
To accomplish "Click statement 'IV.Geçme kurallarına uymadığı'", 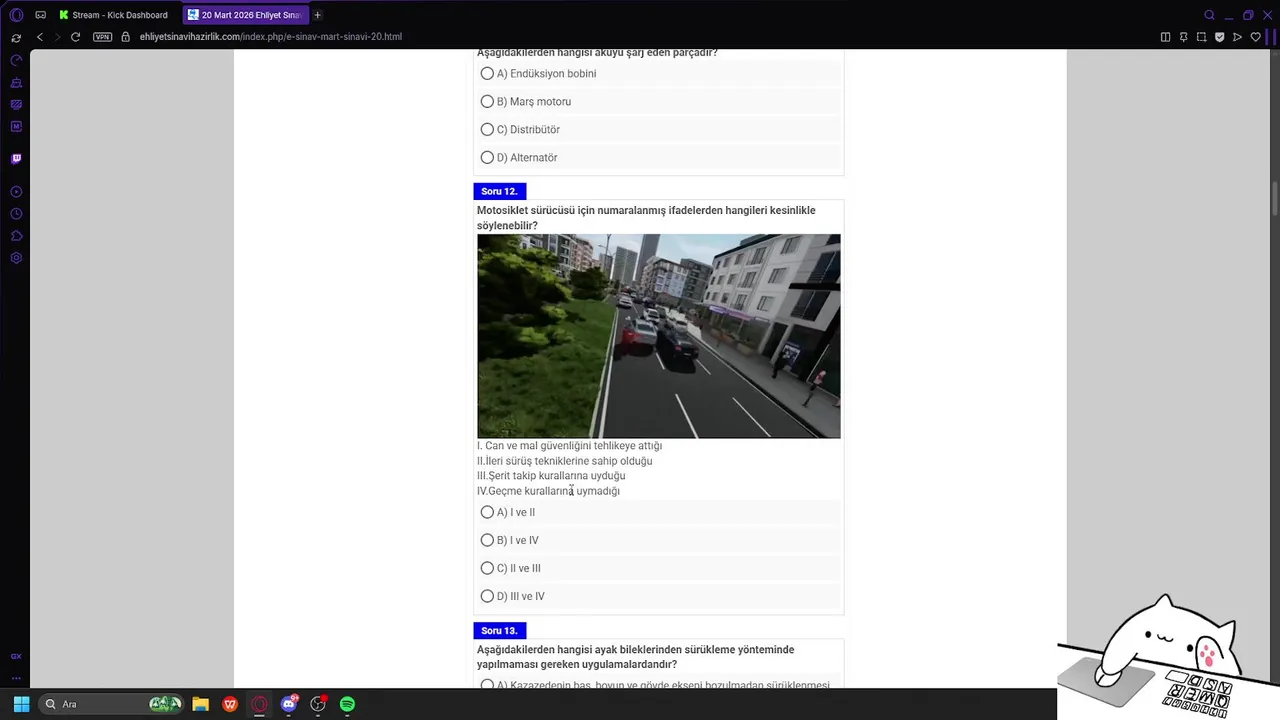I will click(548, 491).
